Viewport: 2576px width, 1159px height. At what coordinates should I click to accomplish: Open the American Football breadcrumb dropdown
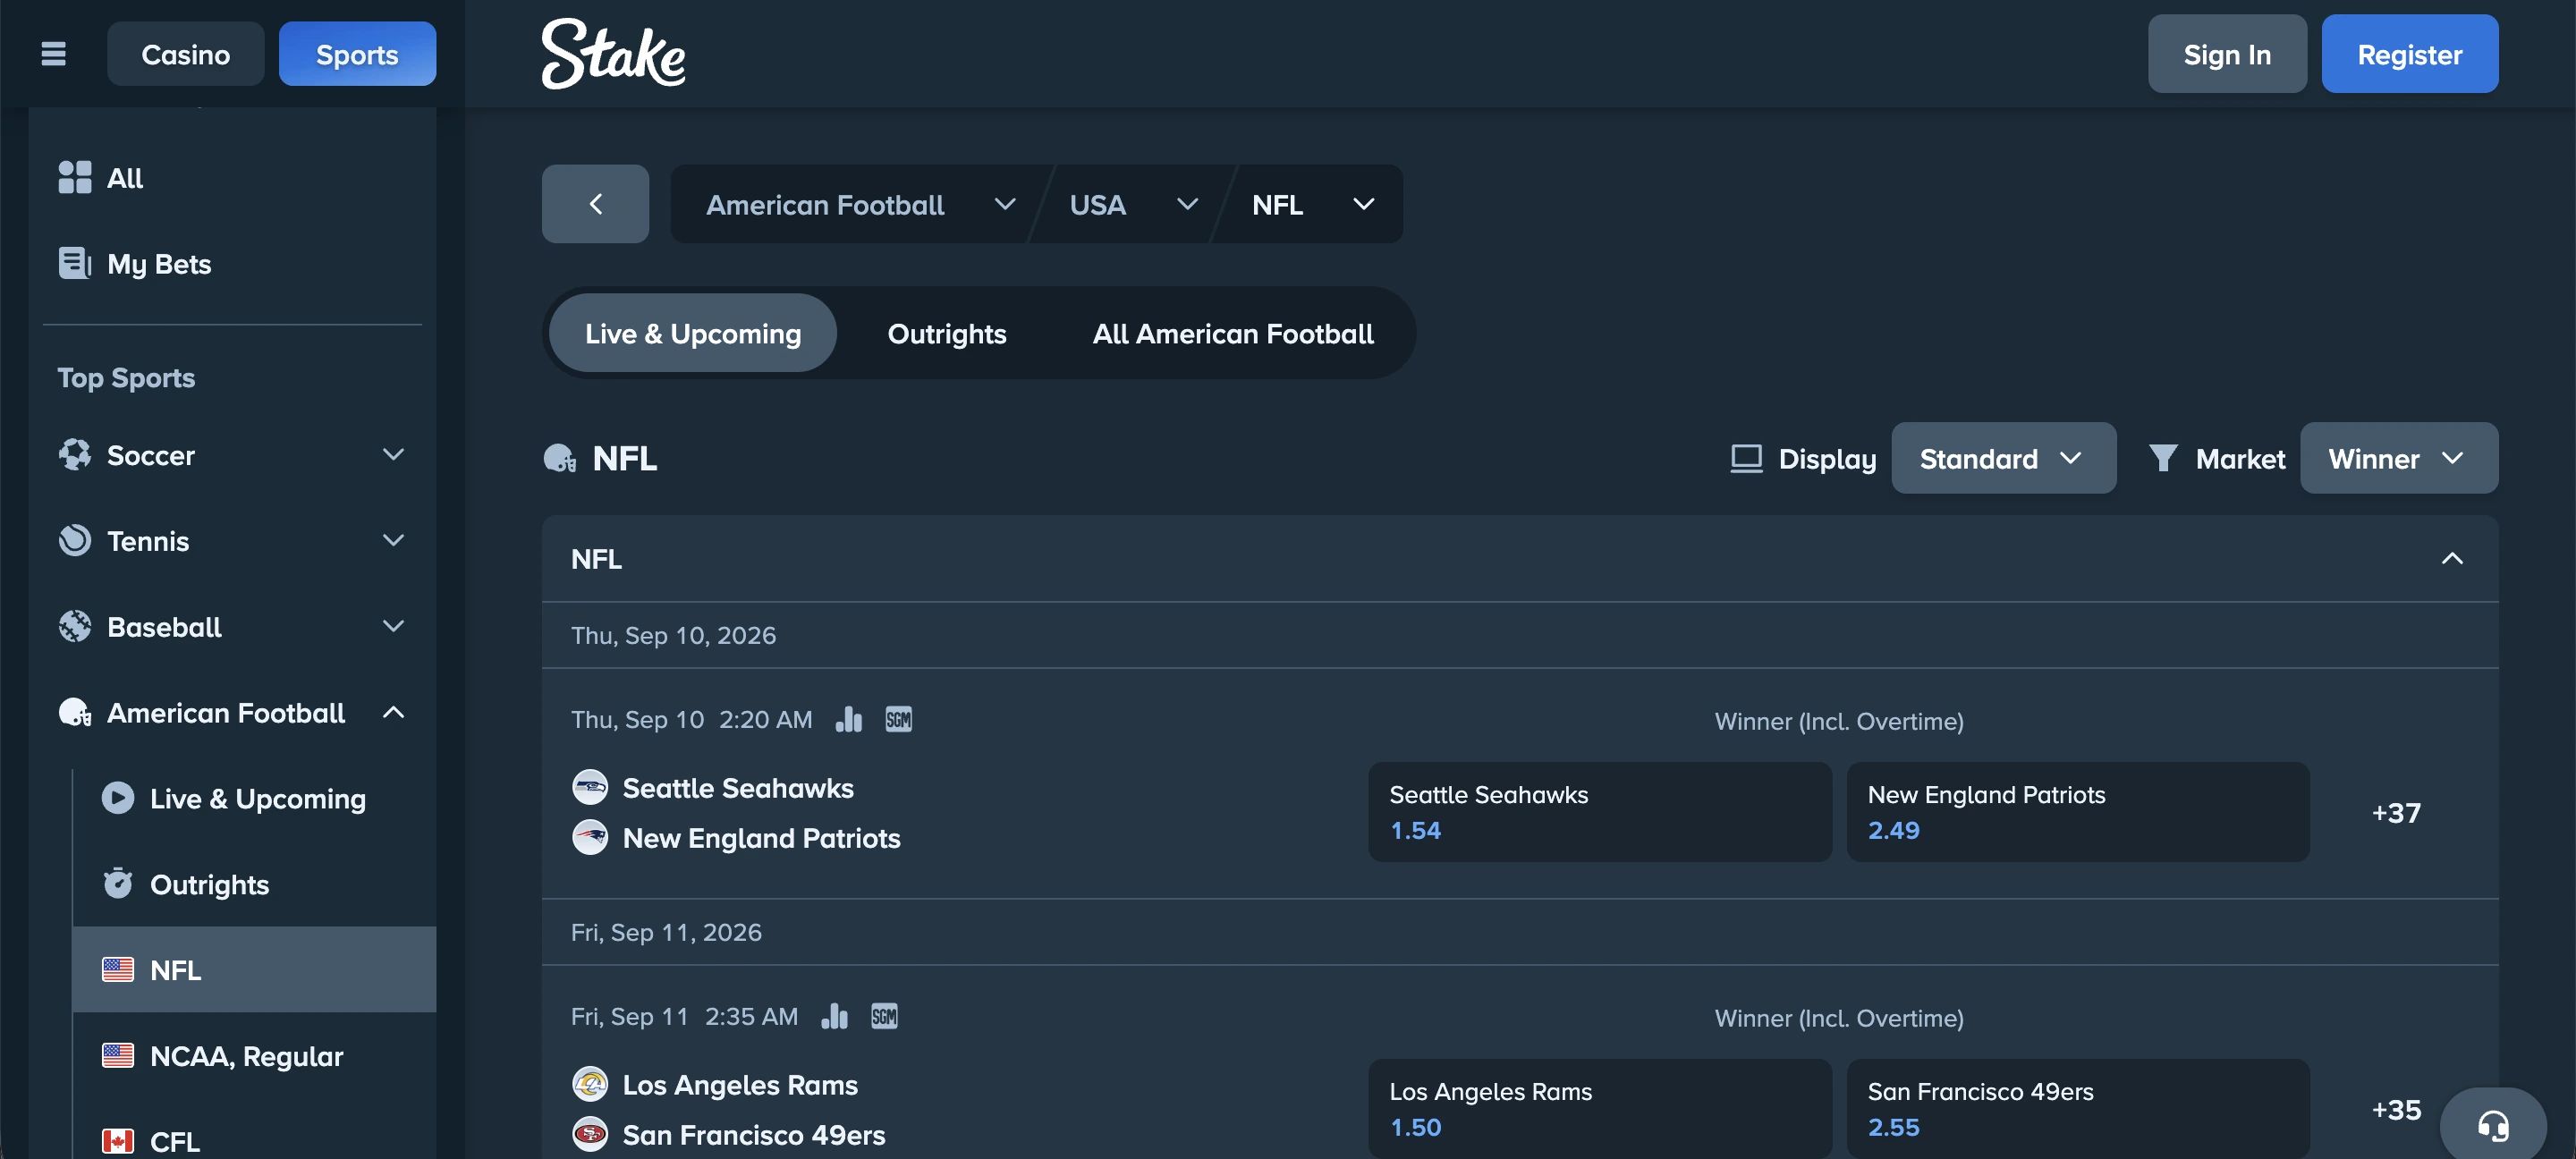(x=860, y=204)
